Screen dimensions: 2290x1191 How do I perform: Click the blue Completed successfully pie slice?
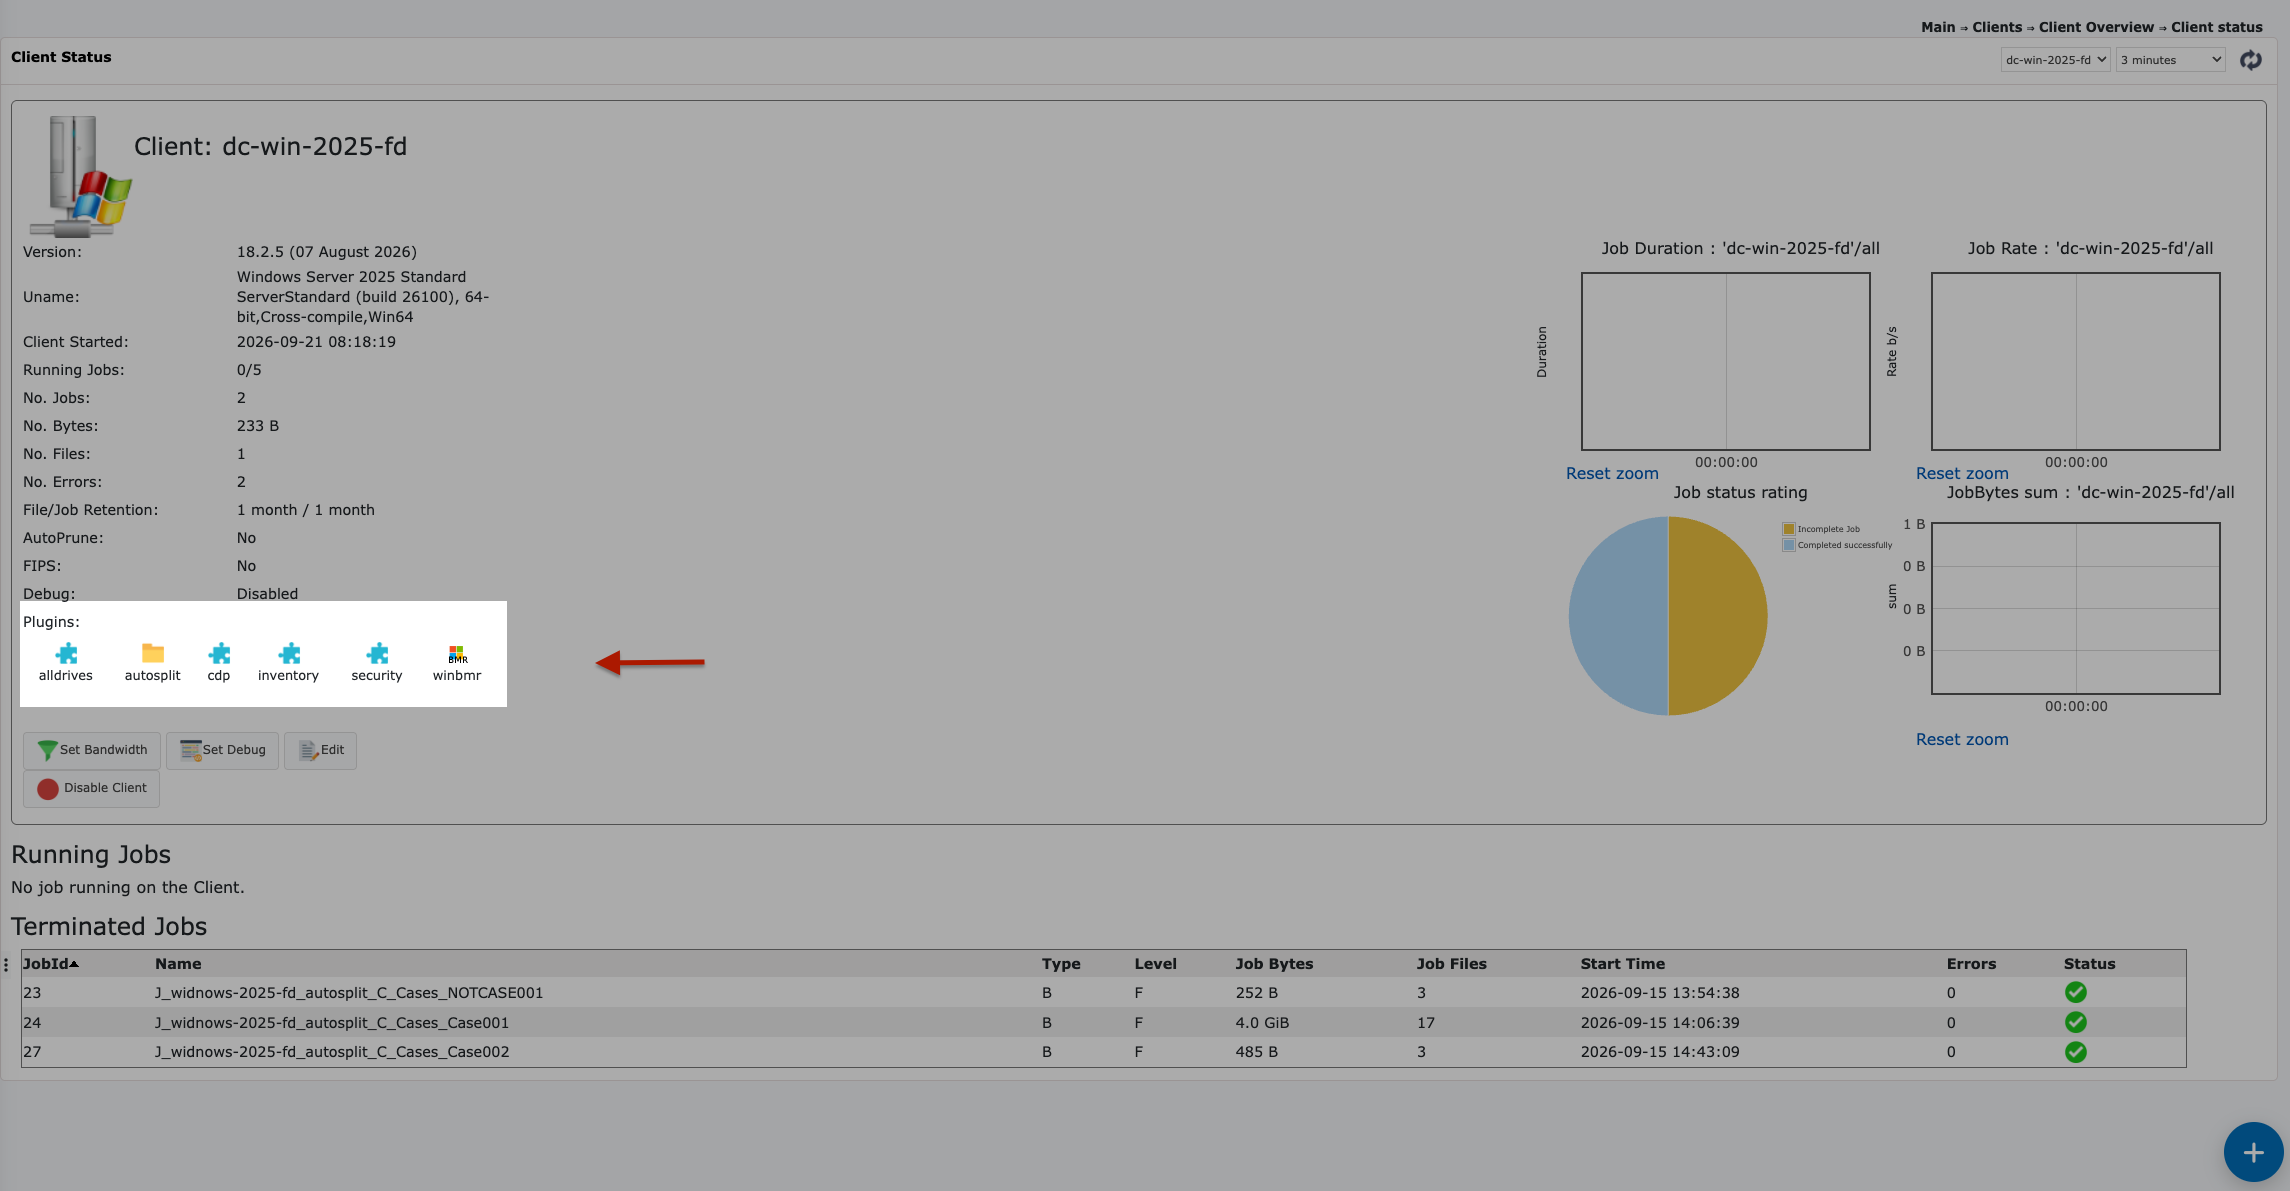point(1618,616)
